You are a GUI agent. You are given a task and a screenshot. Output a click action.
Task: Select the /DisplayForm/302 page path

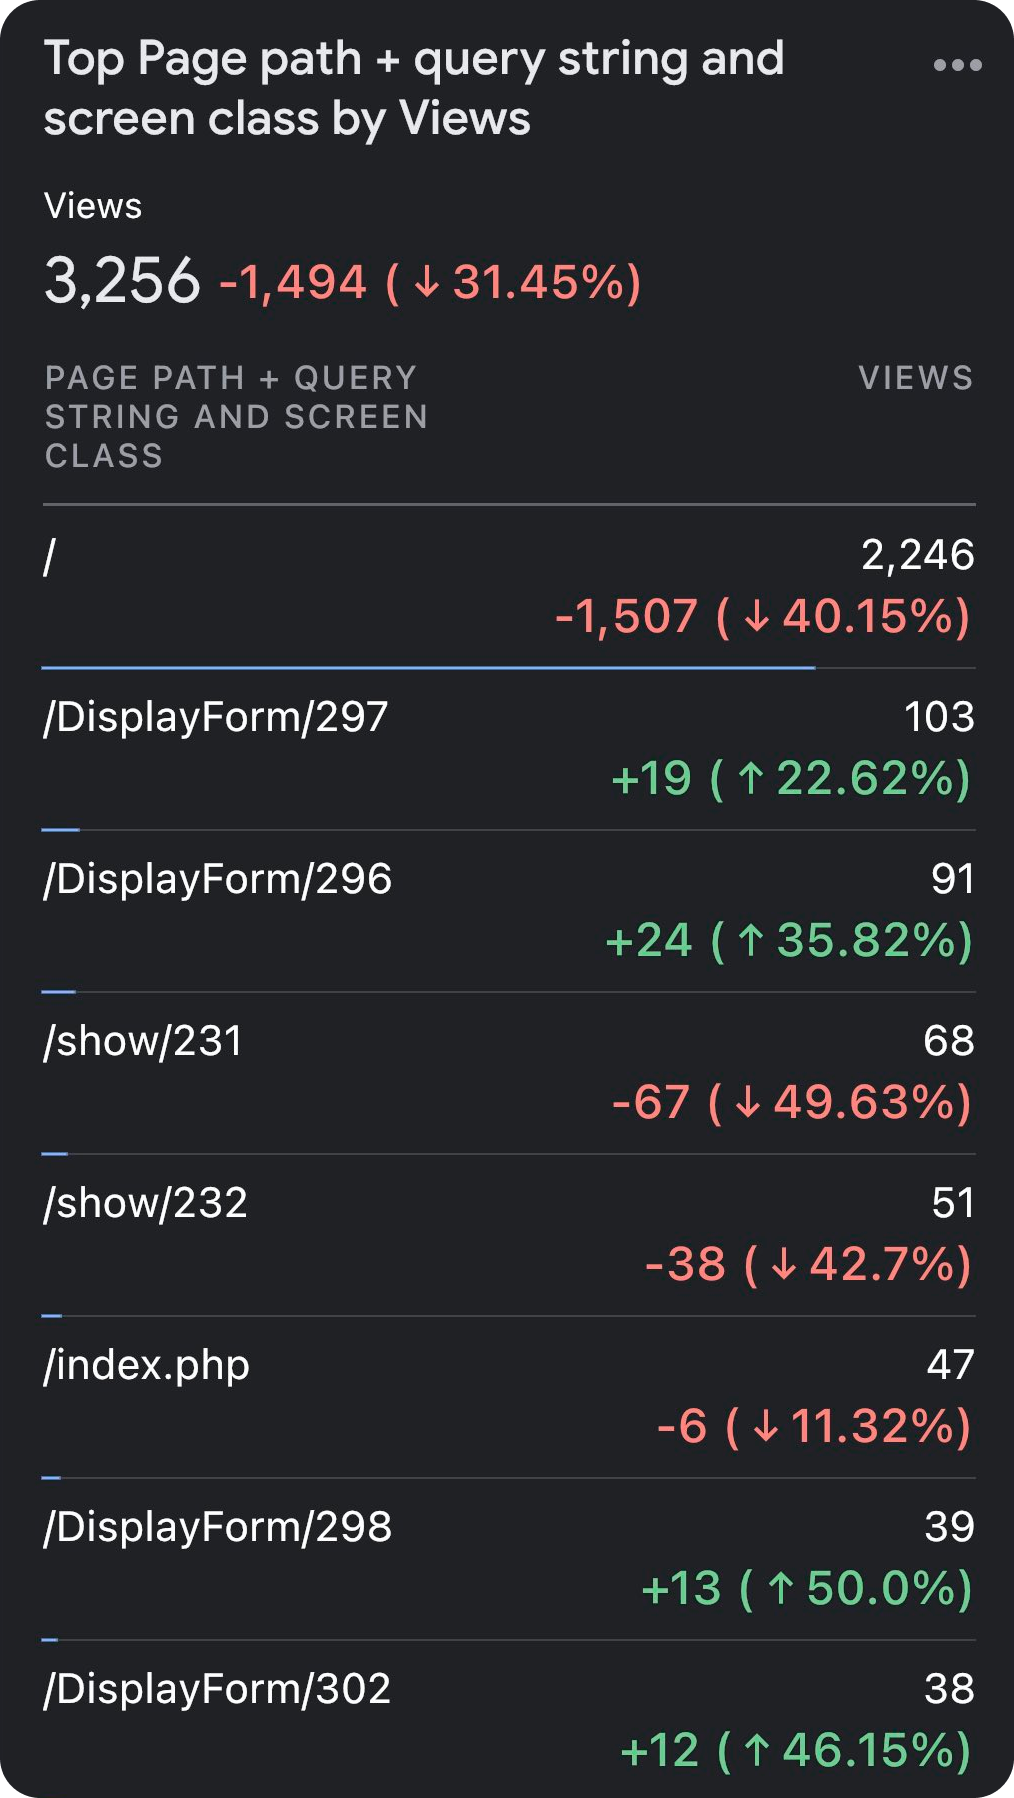pos(217,1689)
